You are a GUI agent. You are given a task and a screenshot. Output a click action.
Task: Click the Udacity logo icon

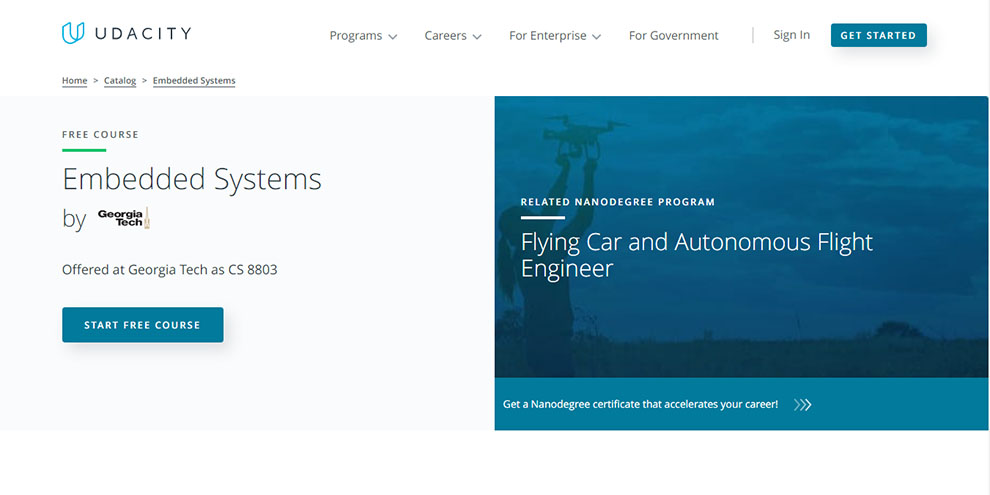click(x=73, y=33)
